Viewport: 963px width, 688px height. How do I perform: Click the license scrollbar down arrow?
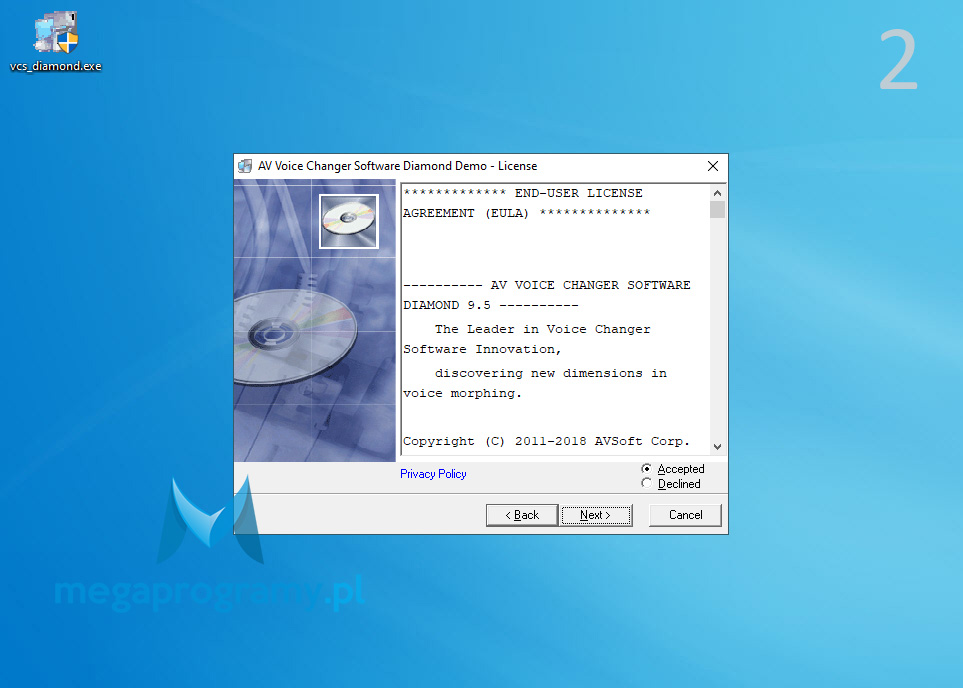click(x=717, y=447)
